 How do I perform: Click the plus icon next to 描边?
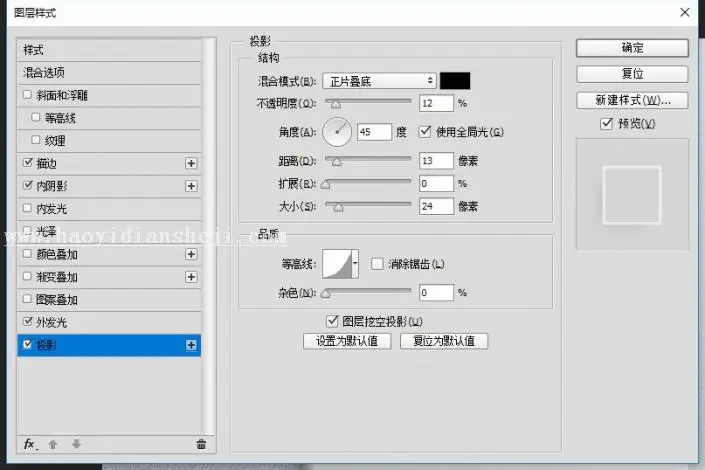click(191, 163)
